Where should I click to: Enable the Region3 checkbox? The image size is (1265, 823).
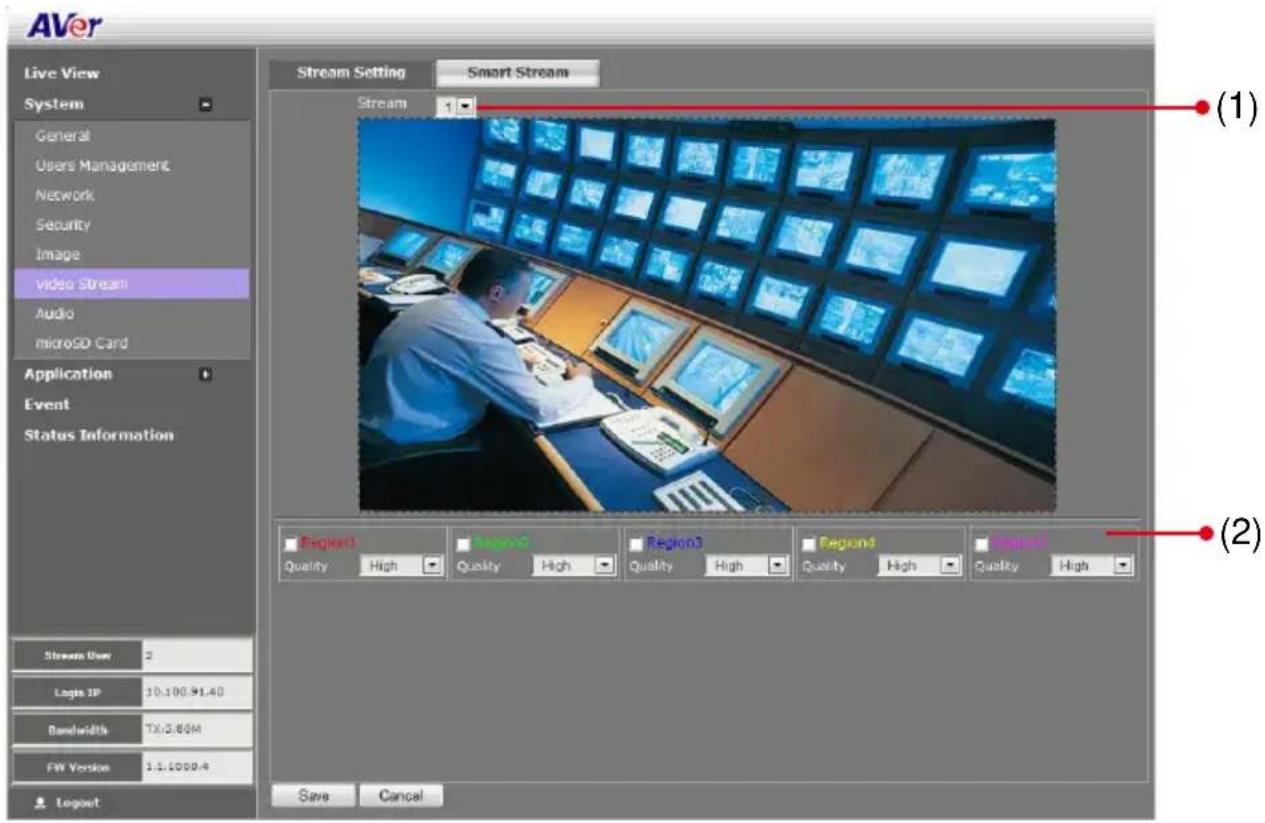pos(636,544)
